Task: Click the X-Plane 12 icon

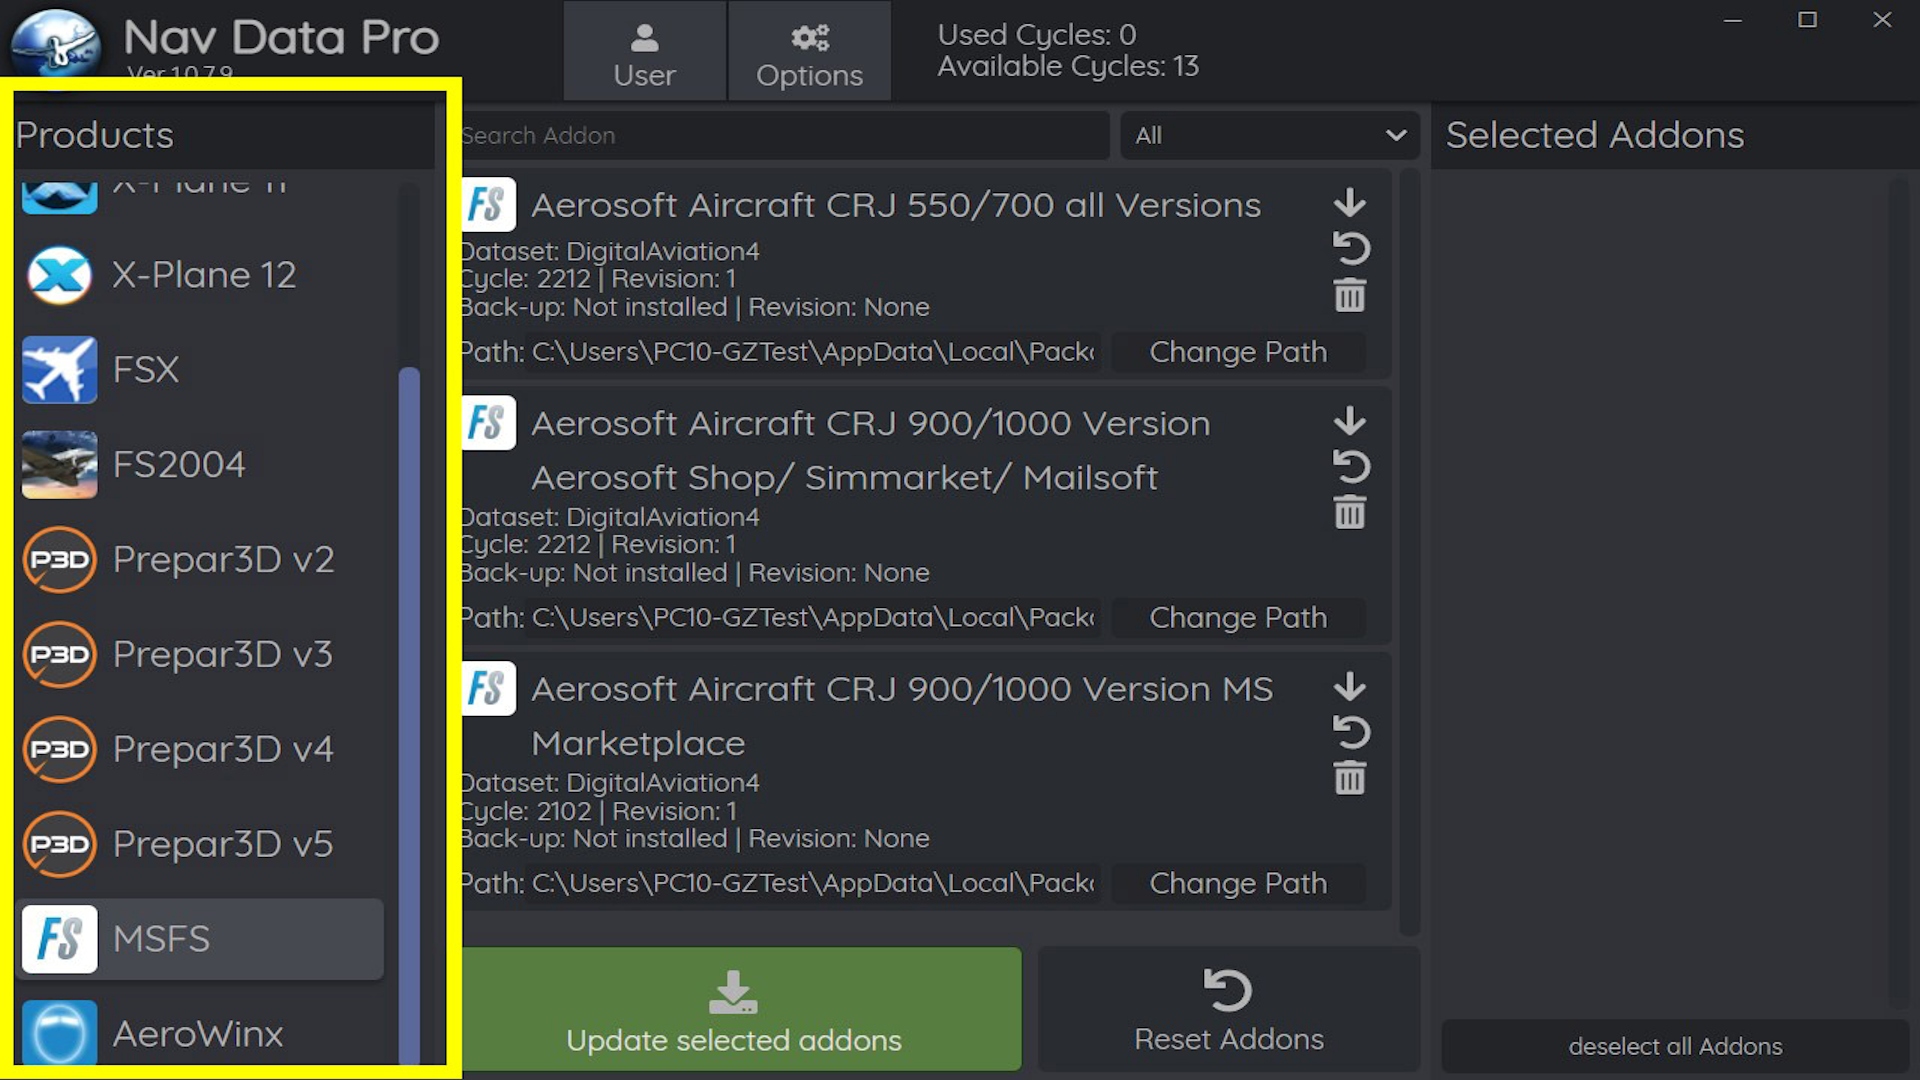Action: 60,275
